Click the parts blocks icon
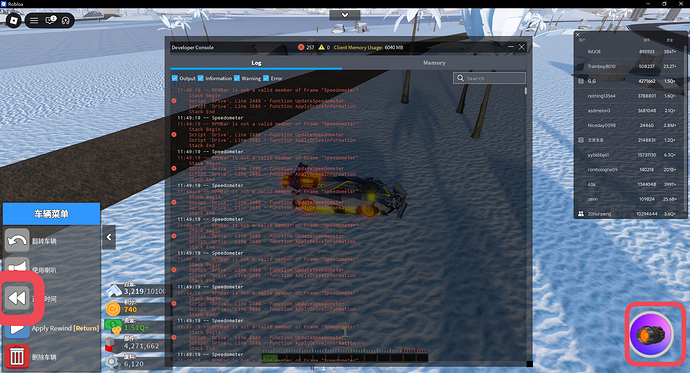Viewport: 690px width, 373px height. coord(113,345)
